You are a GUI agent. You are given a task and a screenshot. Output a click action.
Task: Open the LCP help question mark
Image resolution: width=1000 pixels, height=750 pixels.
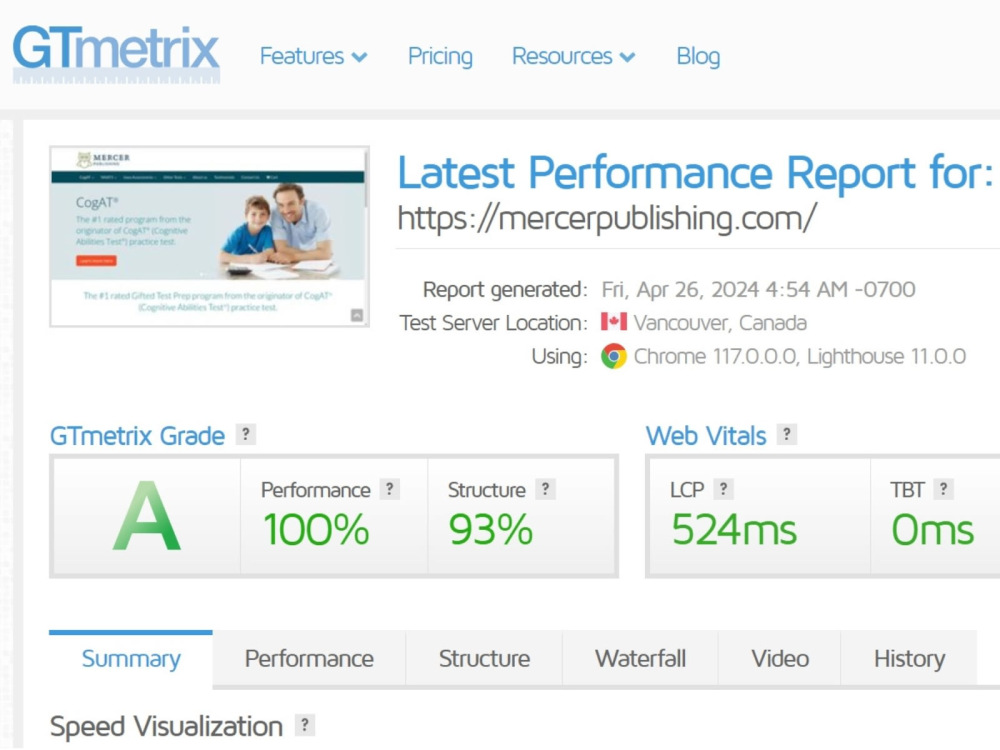point(723,489)
